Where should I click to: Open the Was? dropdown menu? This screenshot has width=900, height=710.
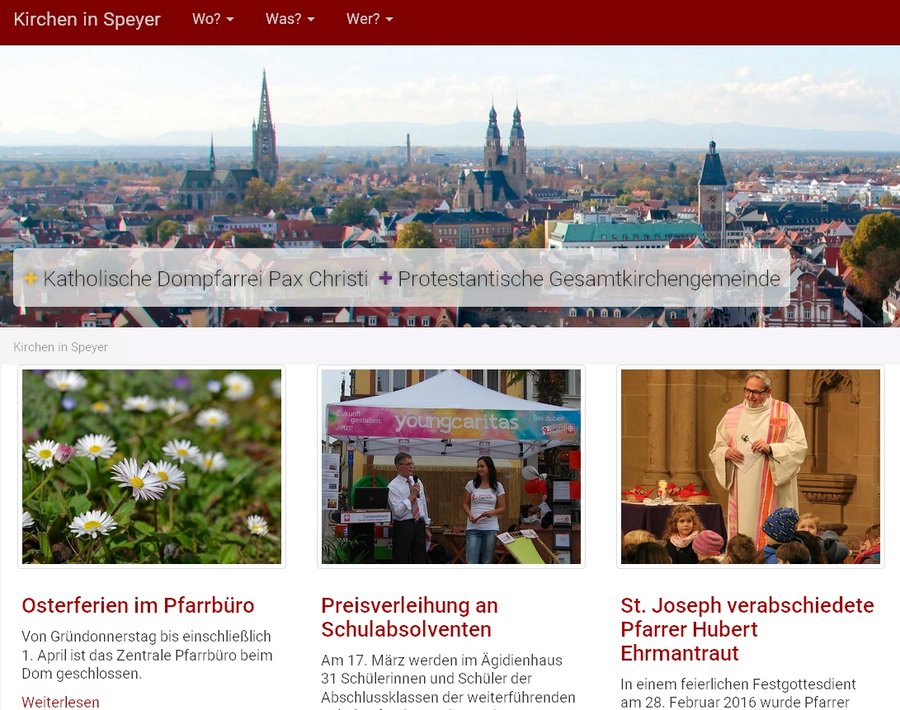(x=290, y=19)
